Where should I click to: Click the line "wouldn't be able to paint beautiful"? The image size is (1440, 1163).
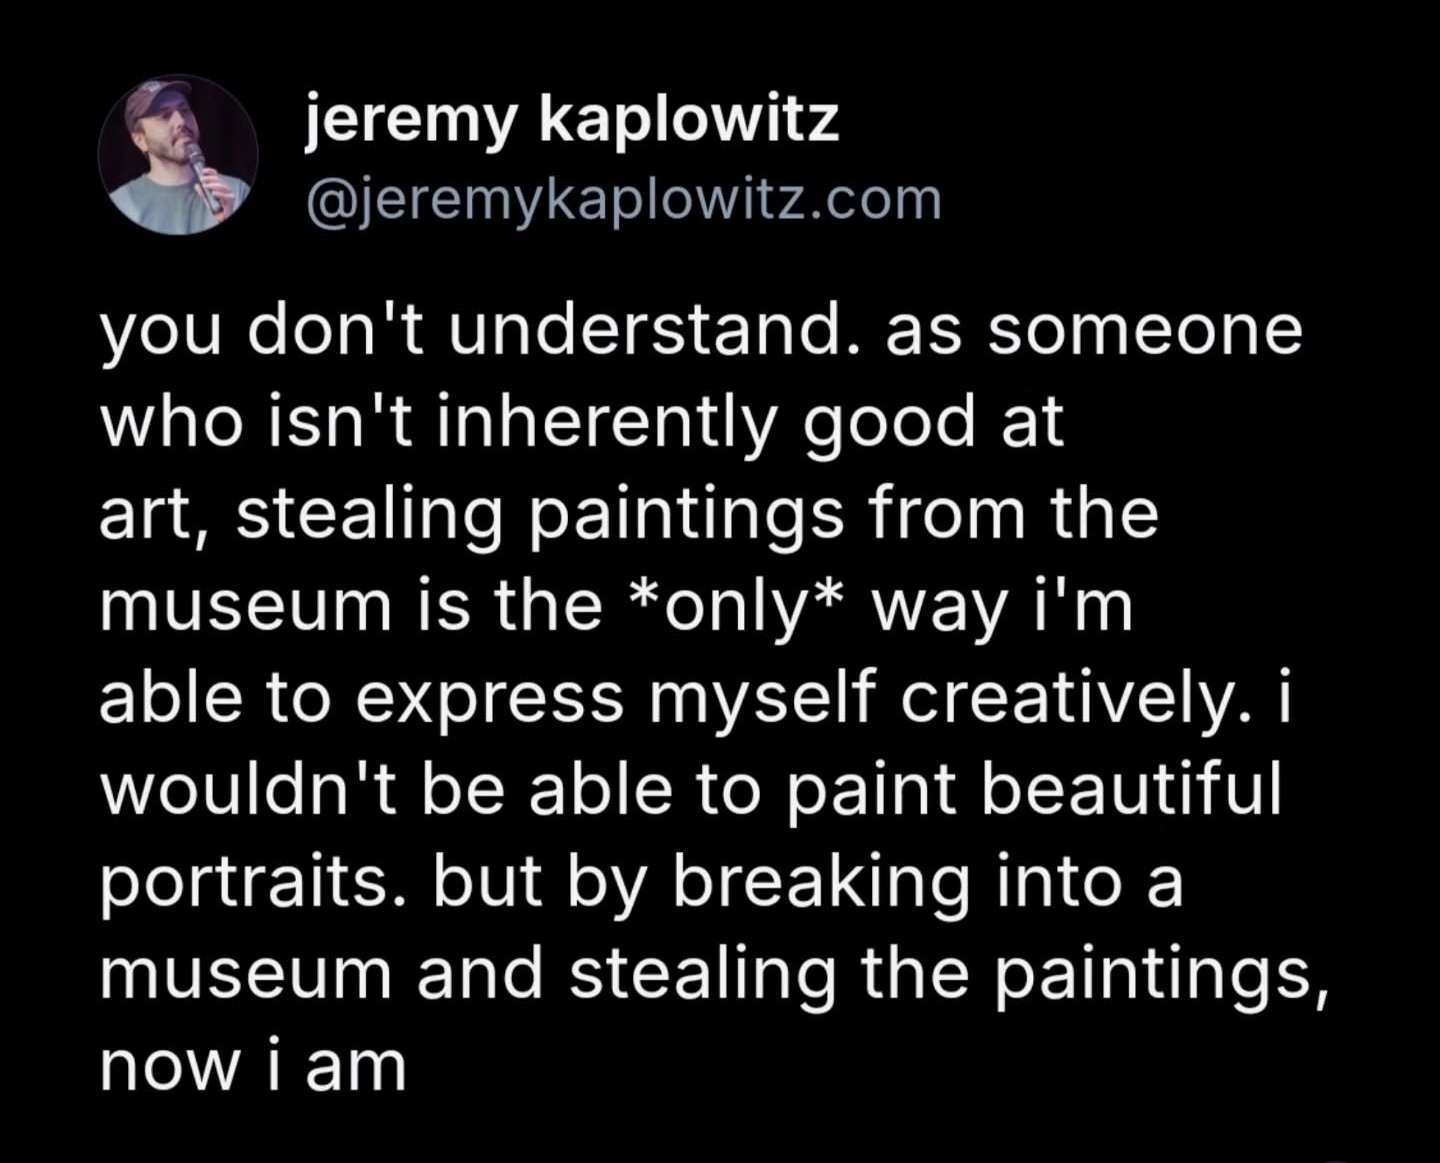(690, 789)
